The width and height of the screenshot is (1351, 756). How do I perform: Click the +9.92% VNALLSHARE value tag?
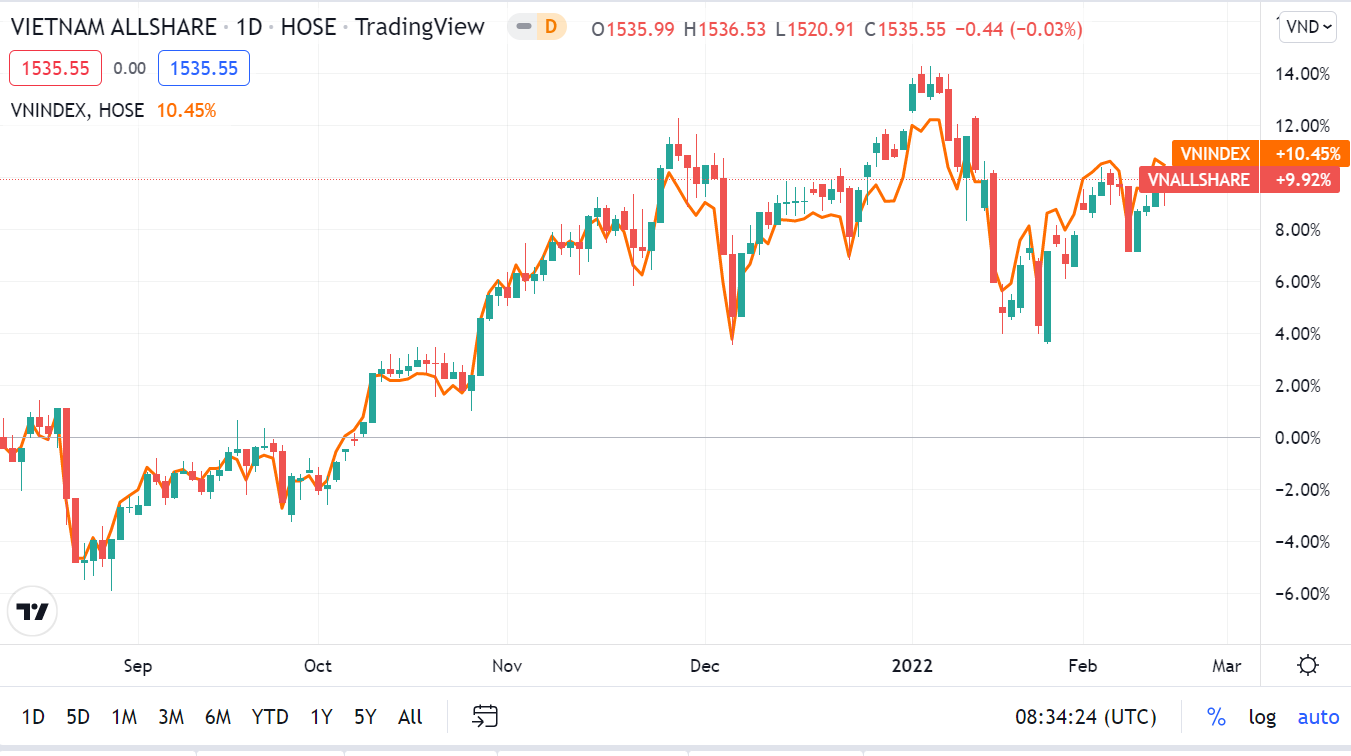coord(1300,180)
